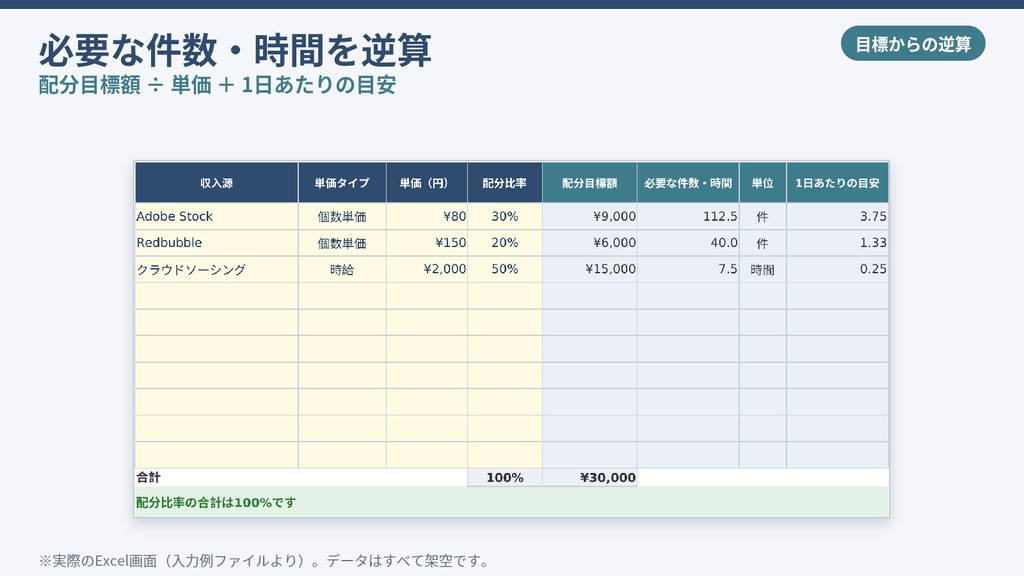Click the 配分目標額 ÷ 単価 subtitle

click(x=217, y=85)
